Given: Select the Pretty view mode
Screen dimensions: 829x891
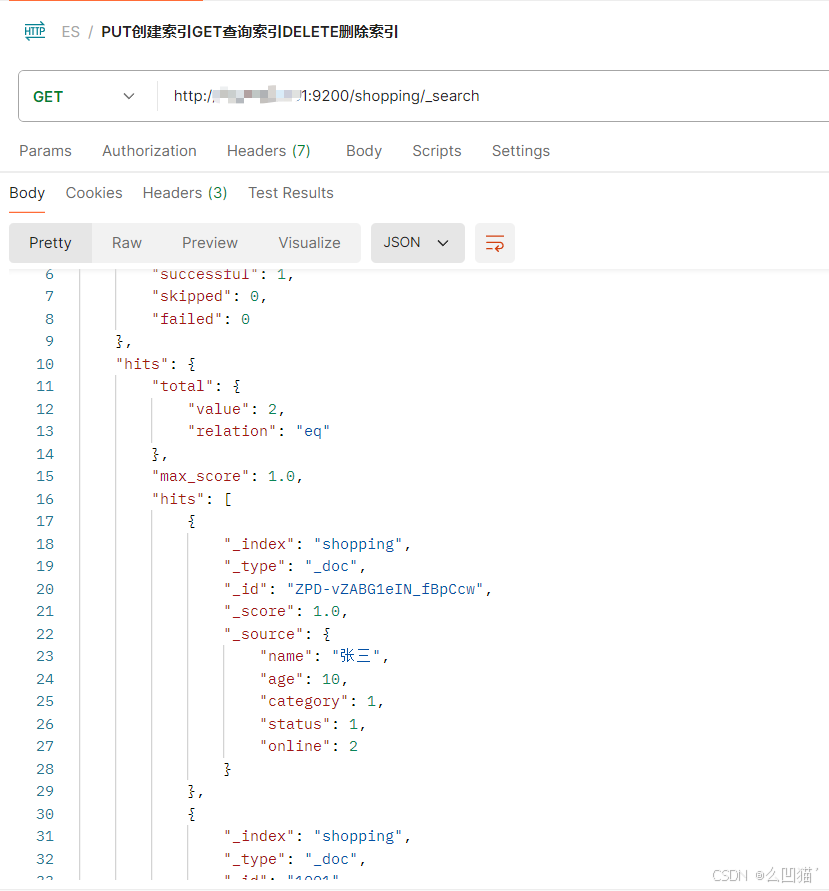Looking at the screenshot, I should (50, 243).
